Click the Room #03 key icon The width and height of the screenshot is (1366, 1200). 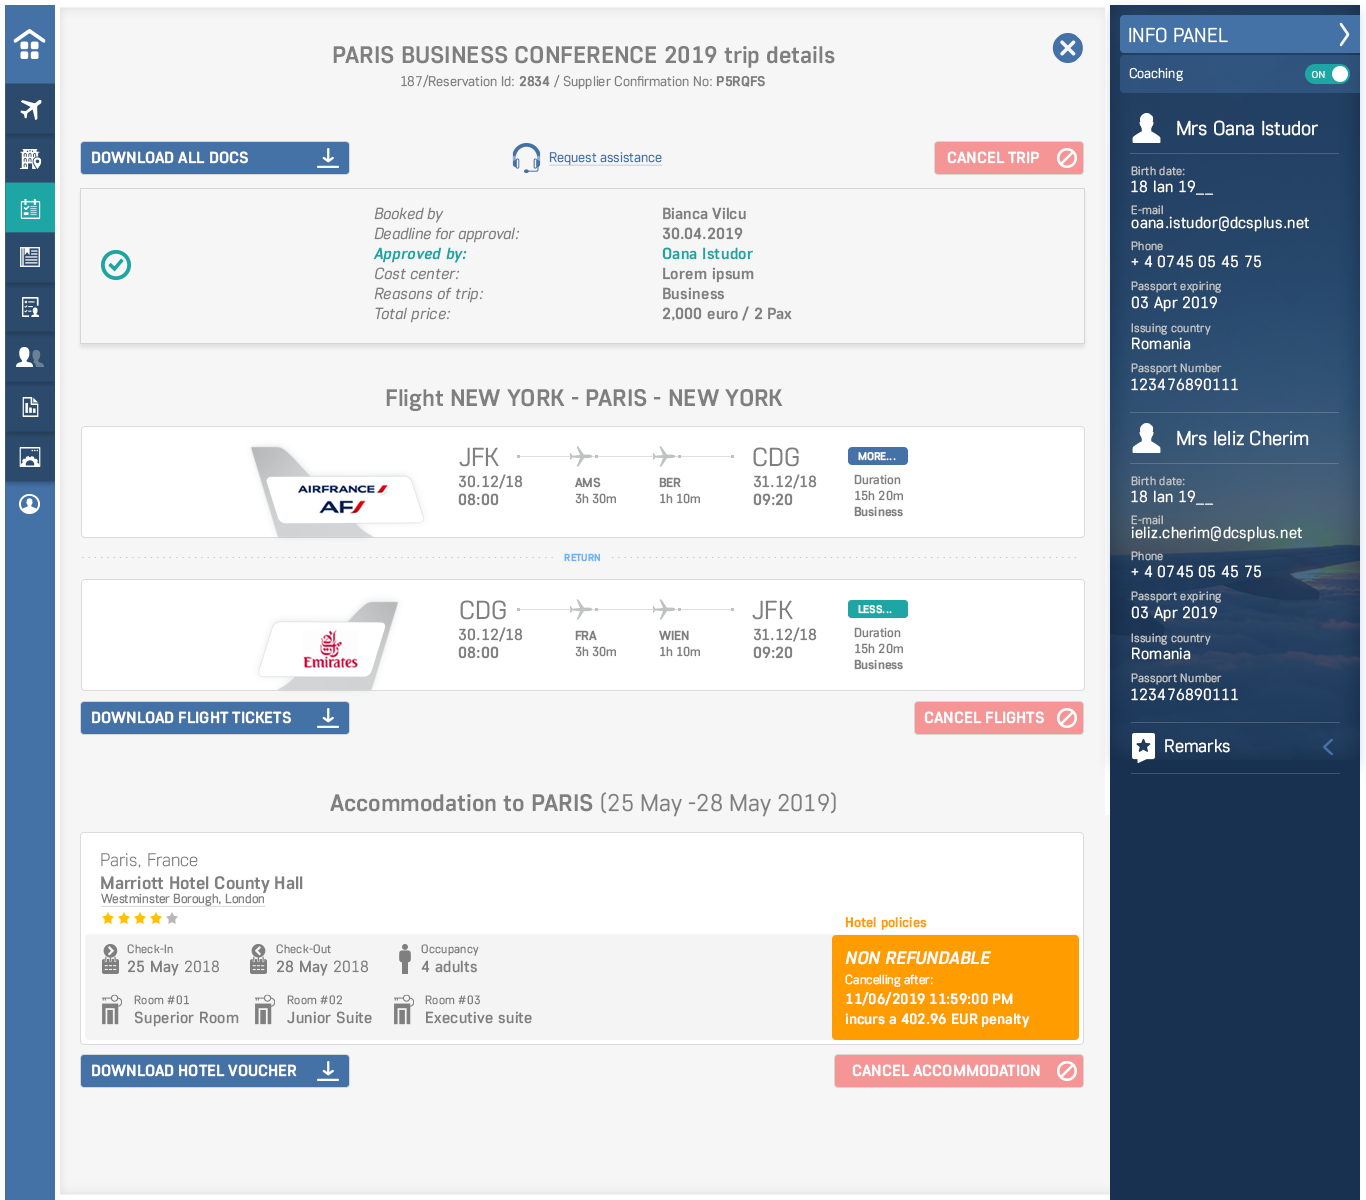(403, 1010)
